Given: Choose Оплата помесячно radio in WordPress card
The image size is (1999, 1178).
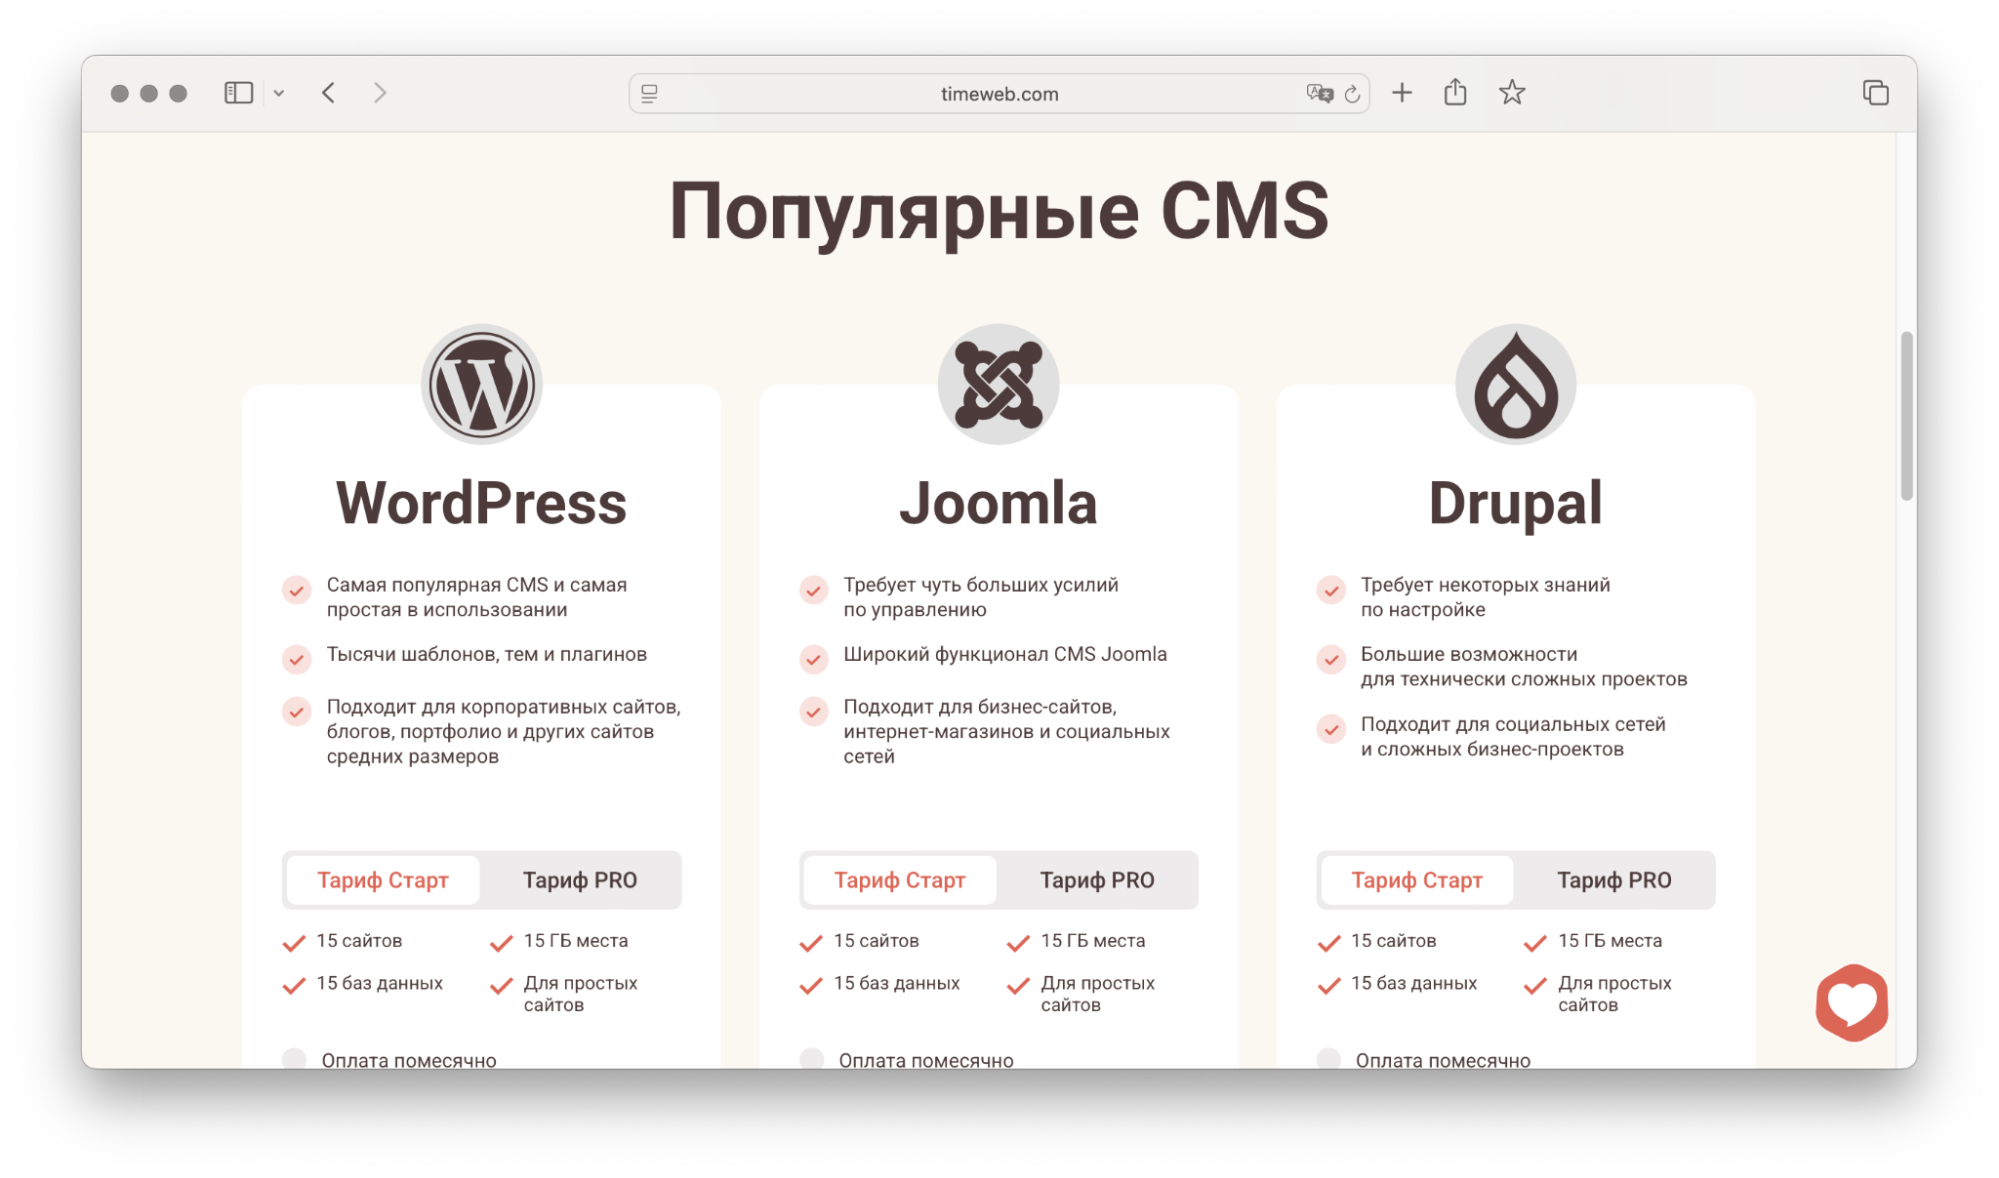Looking at the screenshot, I should (294, 1059).
